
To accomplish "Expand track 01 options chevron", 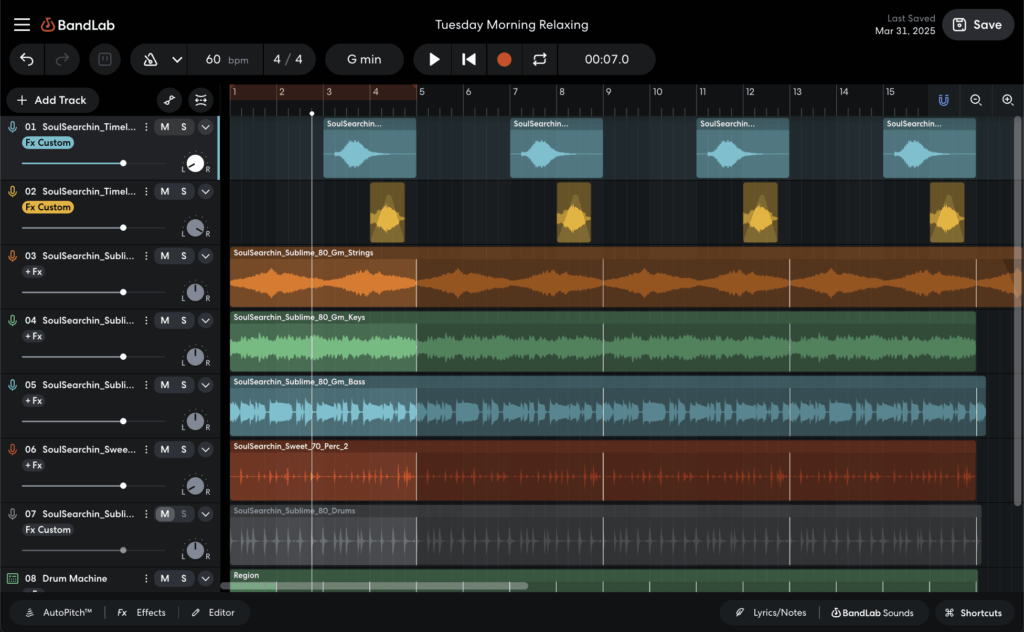I will pos(206,127).
